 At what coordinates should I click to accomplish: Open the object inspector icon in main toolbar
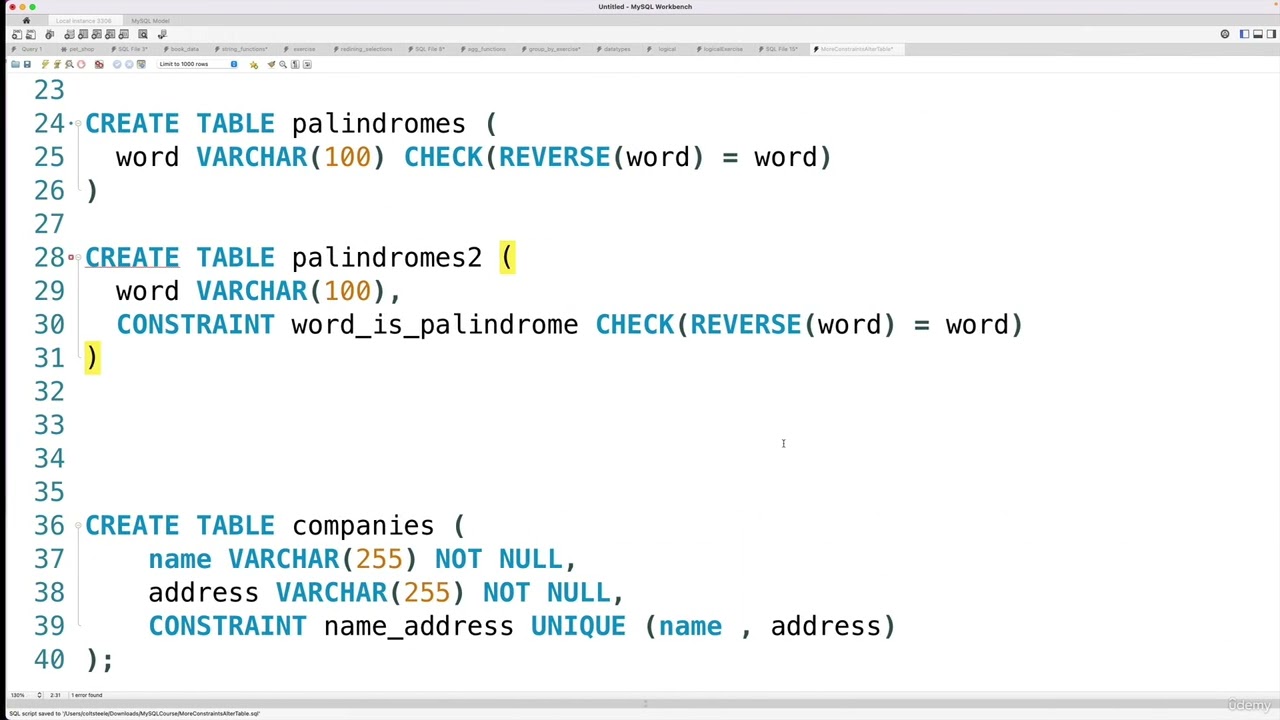tap(49, 34)
